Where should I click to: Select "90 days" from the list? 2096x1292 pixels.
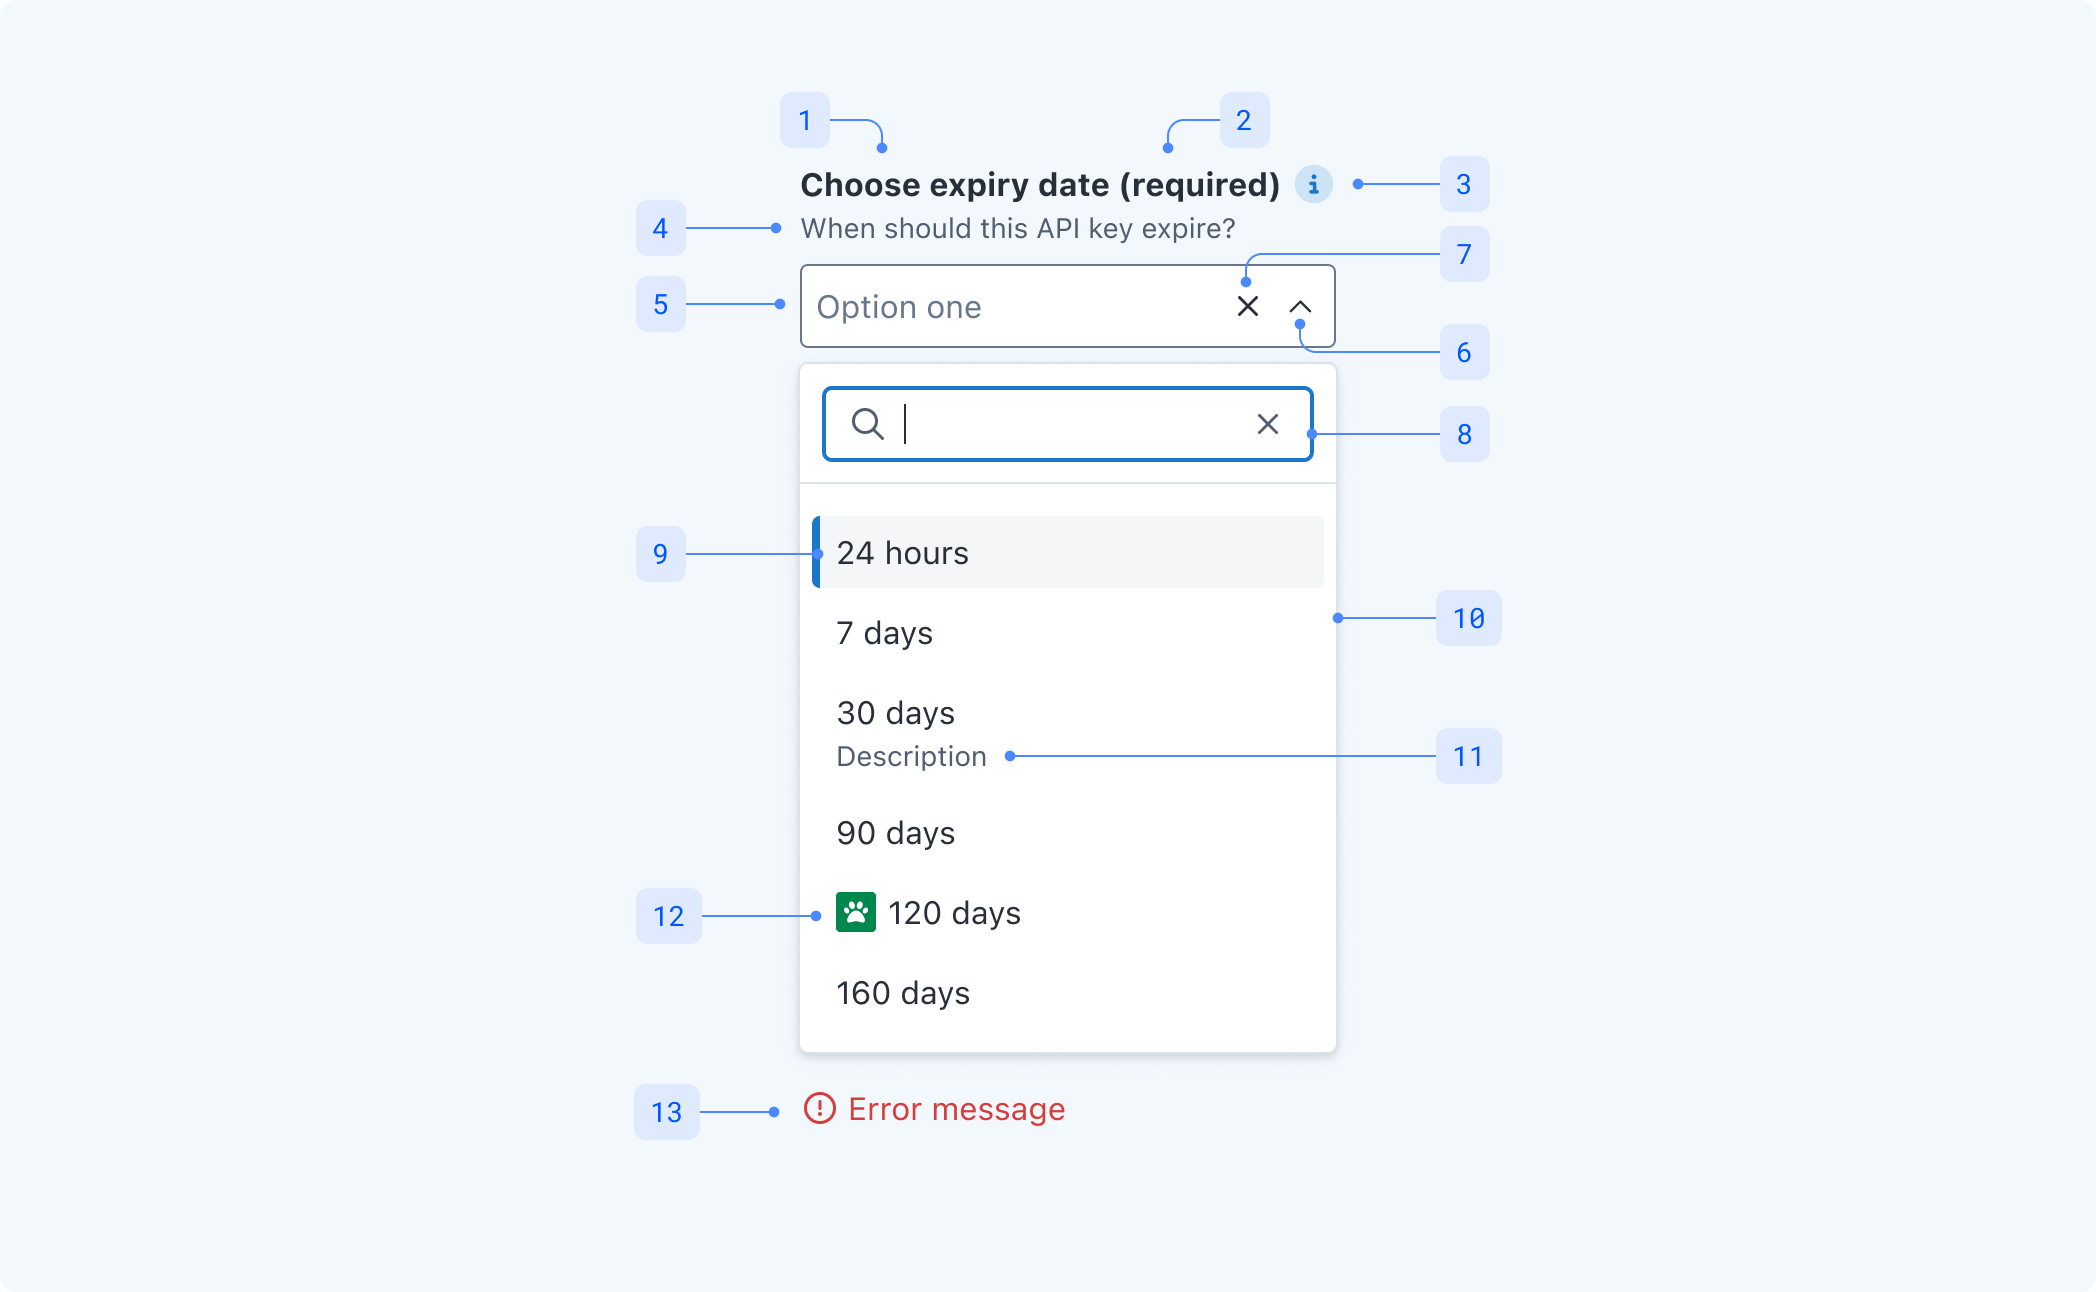1068,833
